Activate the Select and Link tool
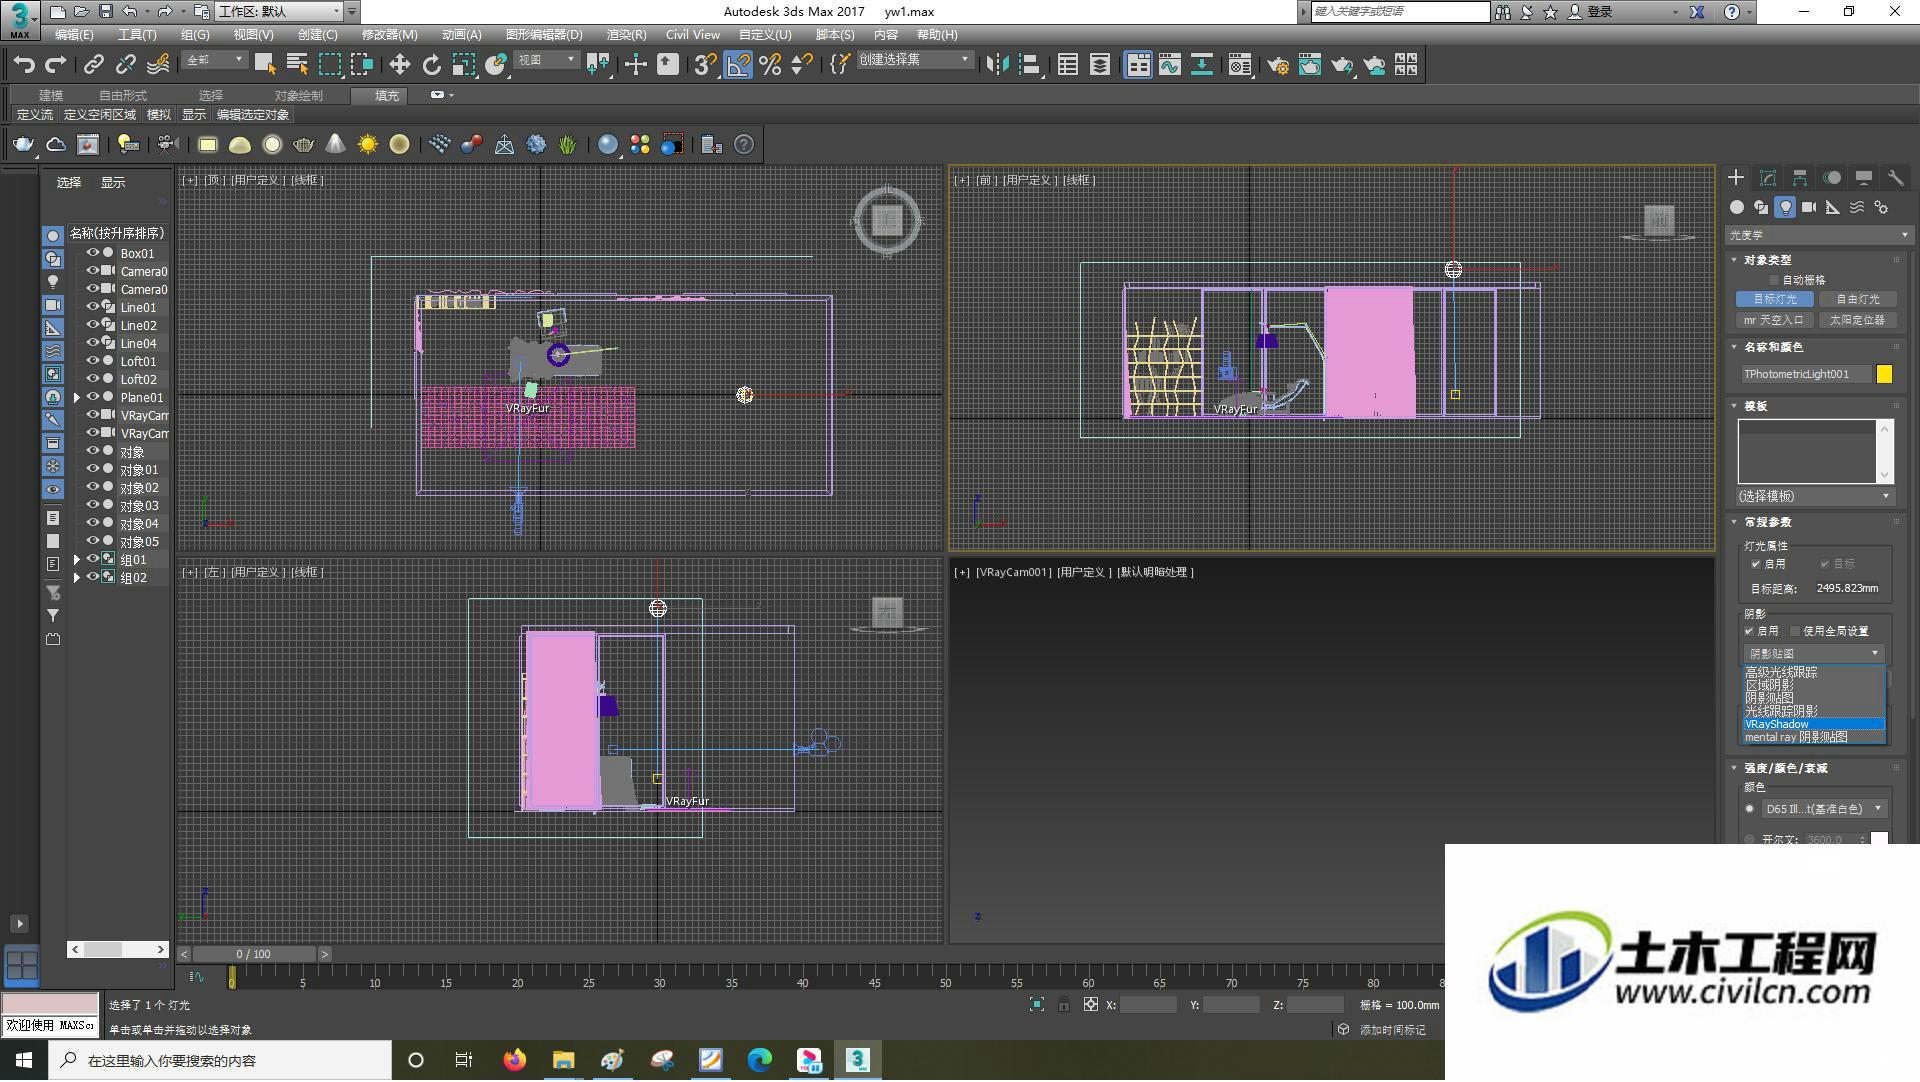This screenshot has height=1082, width=1920. 94,65
